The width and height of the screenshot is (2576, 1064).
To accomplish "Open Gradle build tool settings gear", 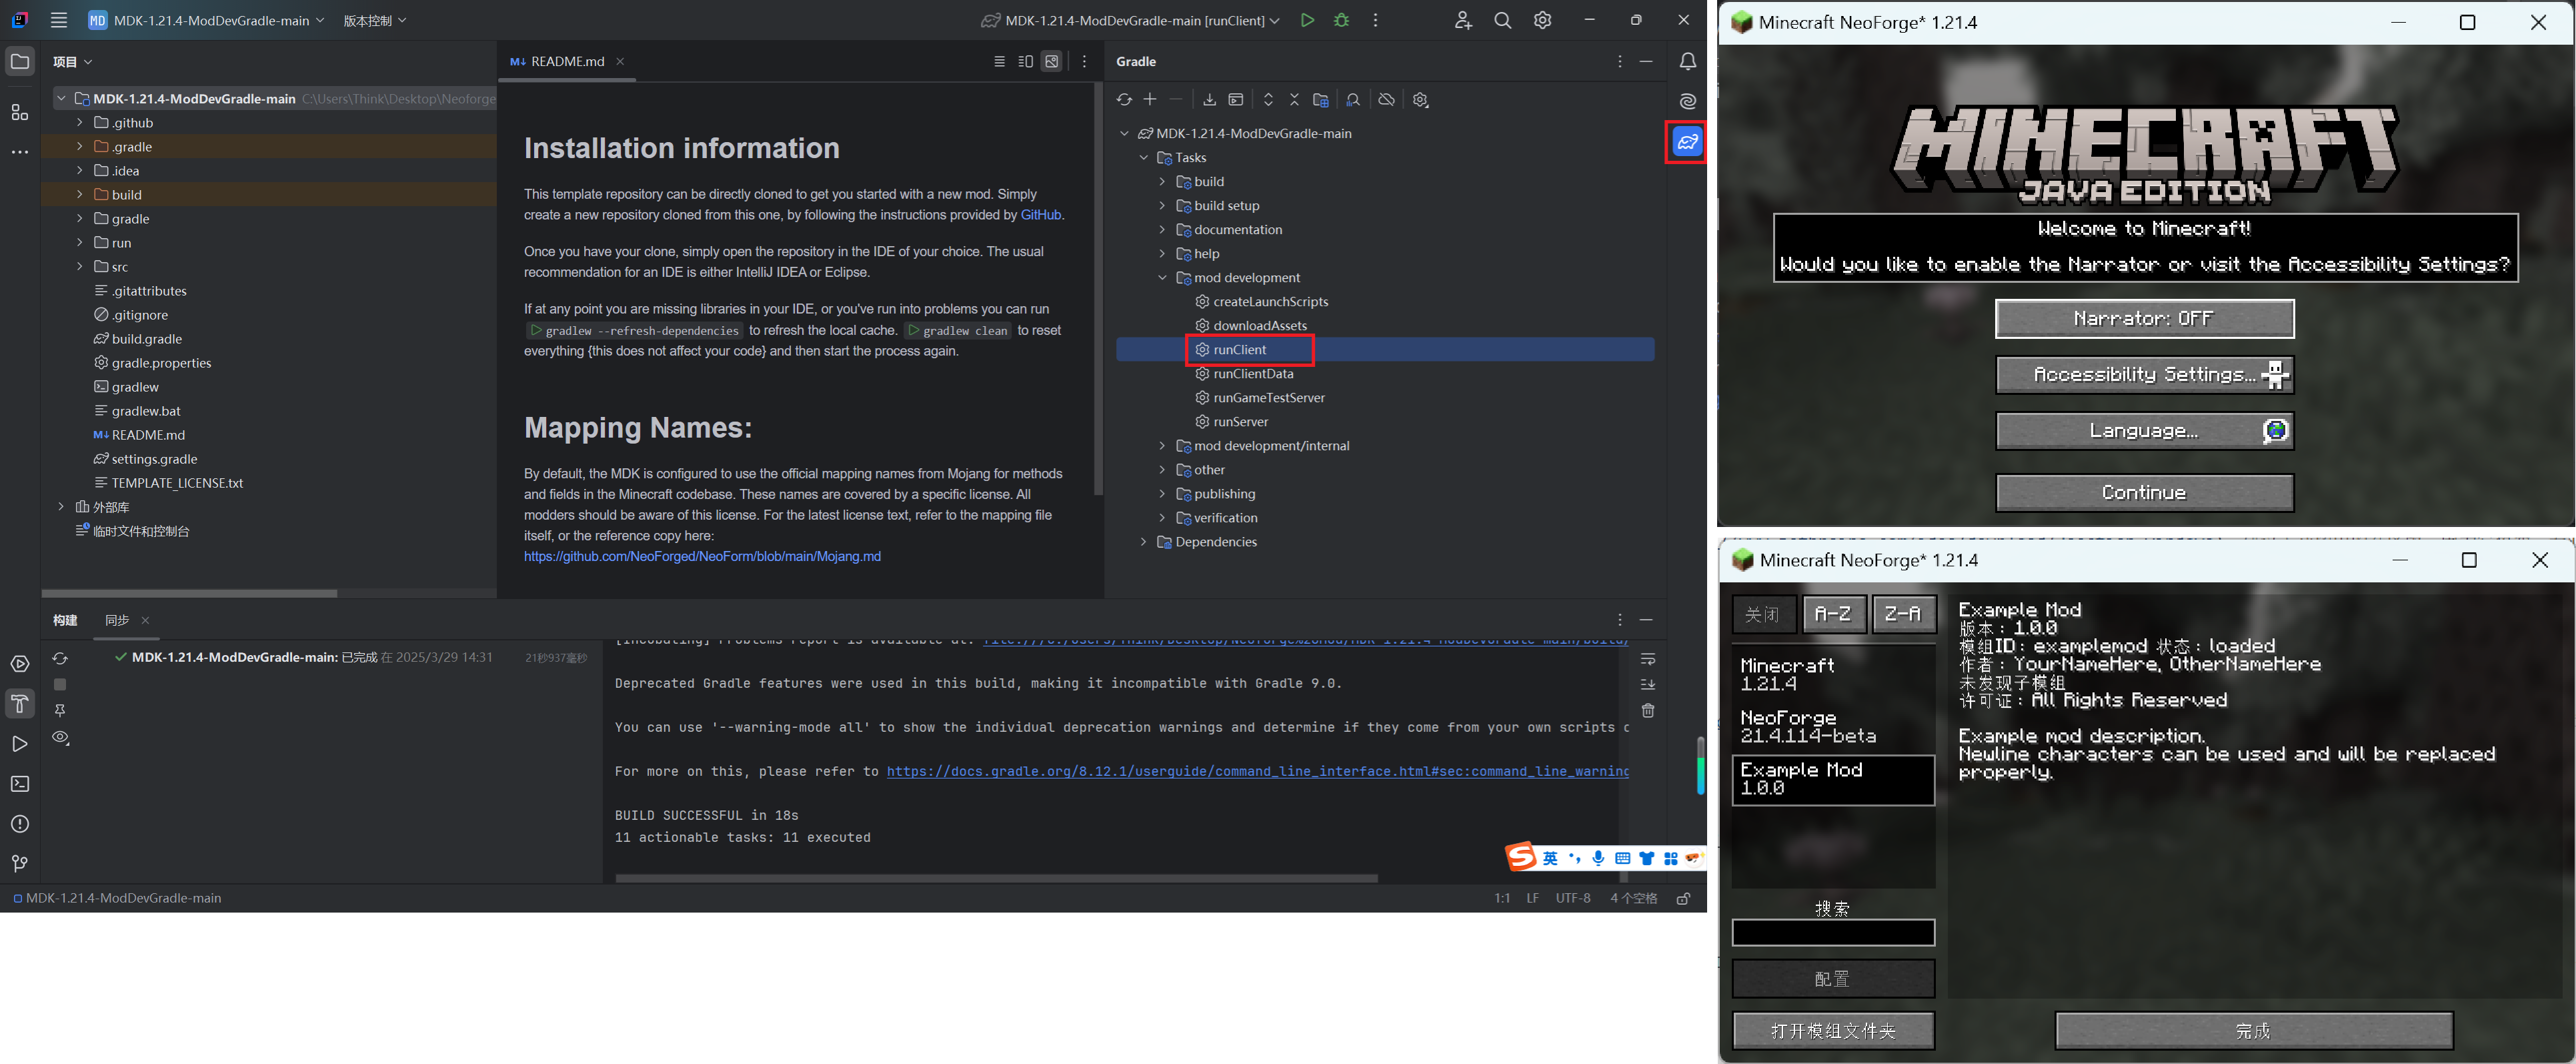I will [x=1420, y=99].
